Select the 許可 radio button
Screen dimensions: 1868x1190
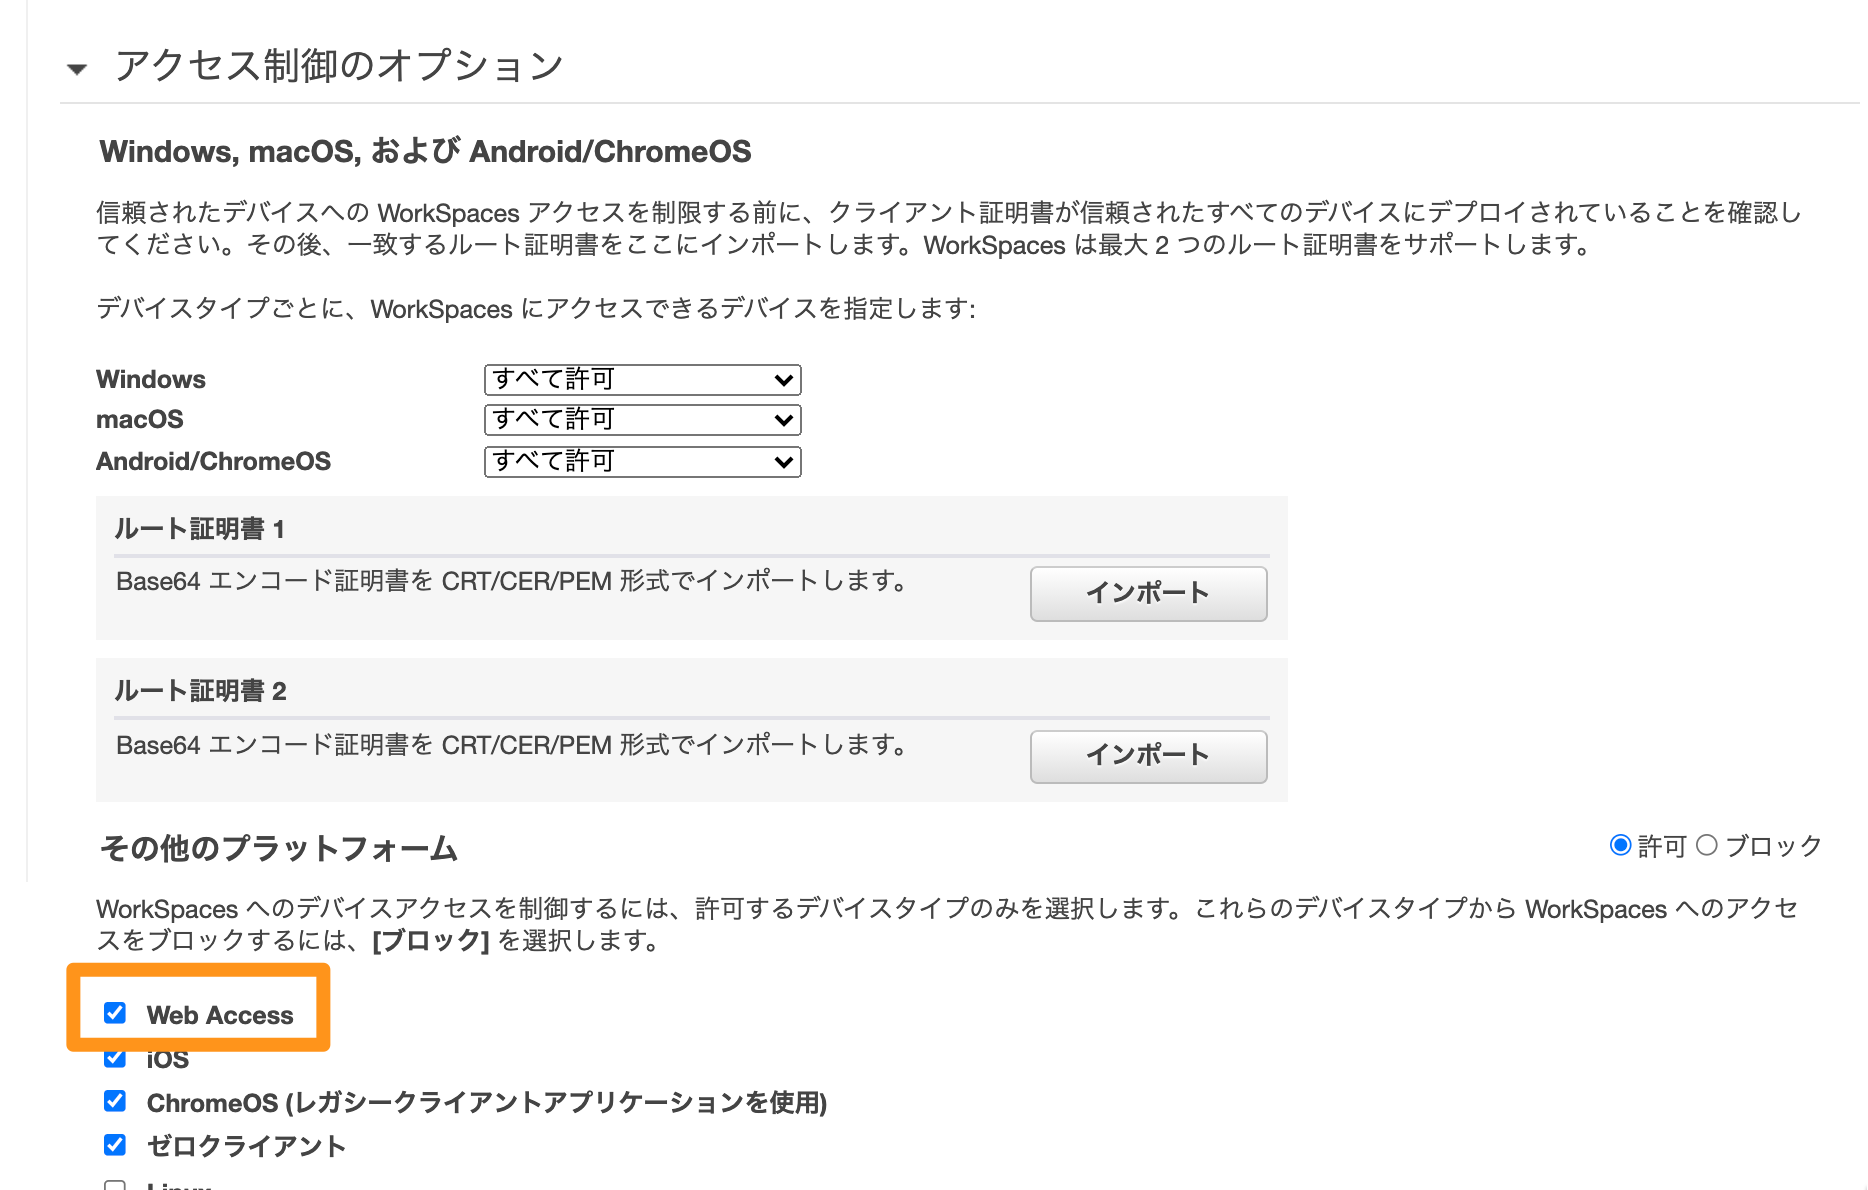1620,846
